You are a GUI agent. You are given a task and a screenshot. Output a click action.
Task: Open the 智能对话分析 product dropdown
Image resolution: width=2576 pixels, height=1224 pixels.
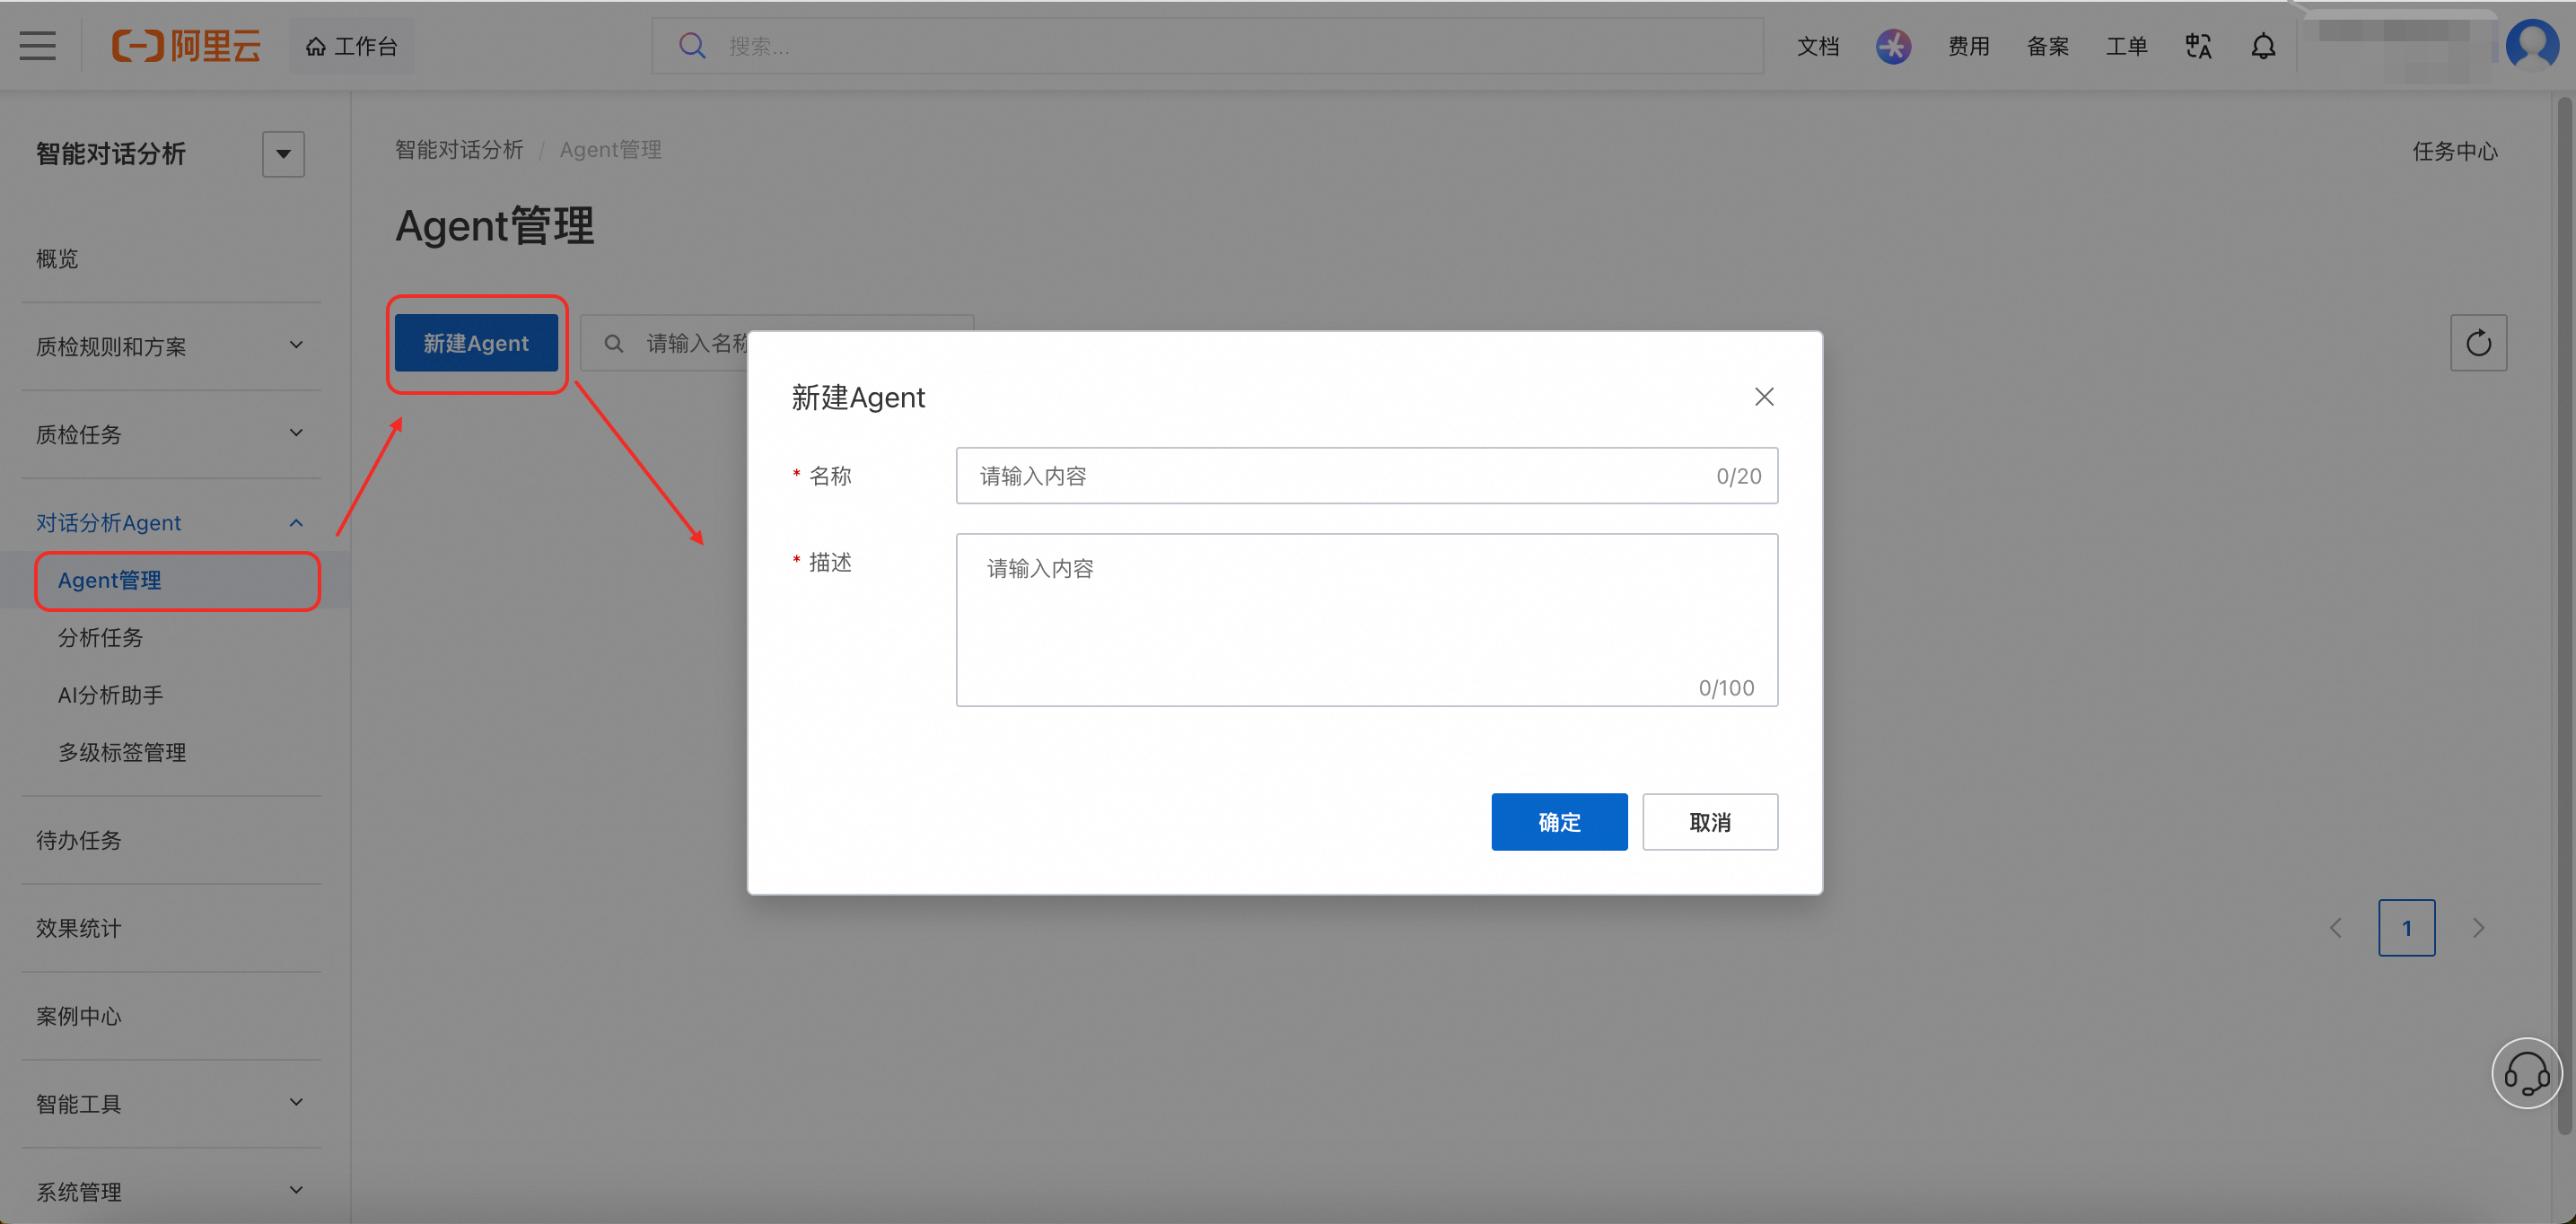coord(283,154)
